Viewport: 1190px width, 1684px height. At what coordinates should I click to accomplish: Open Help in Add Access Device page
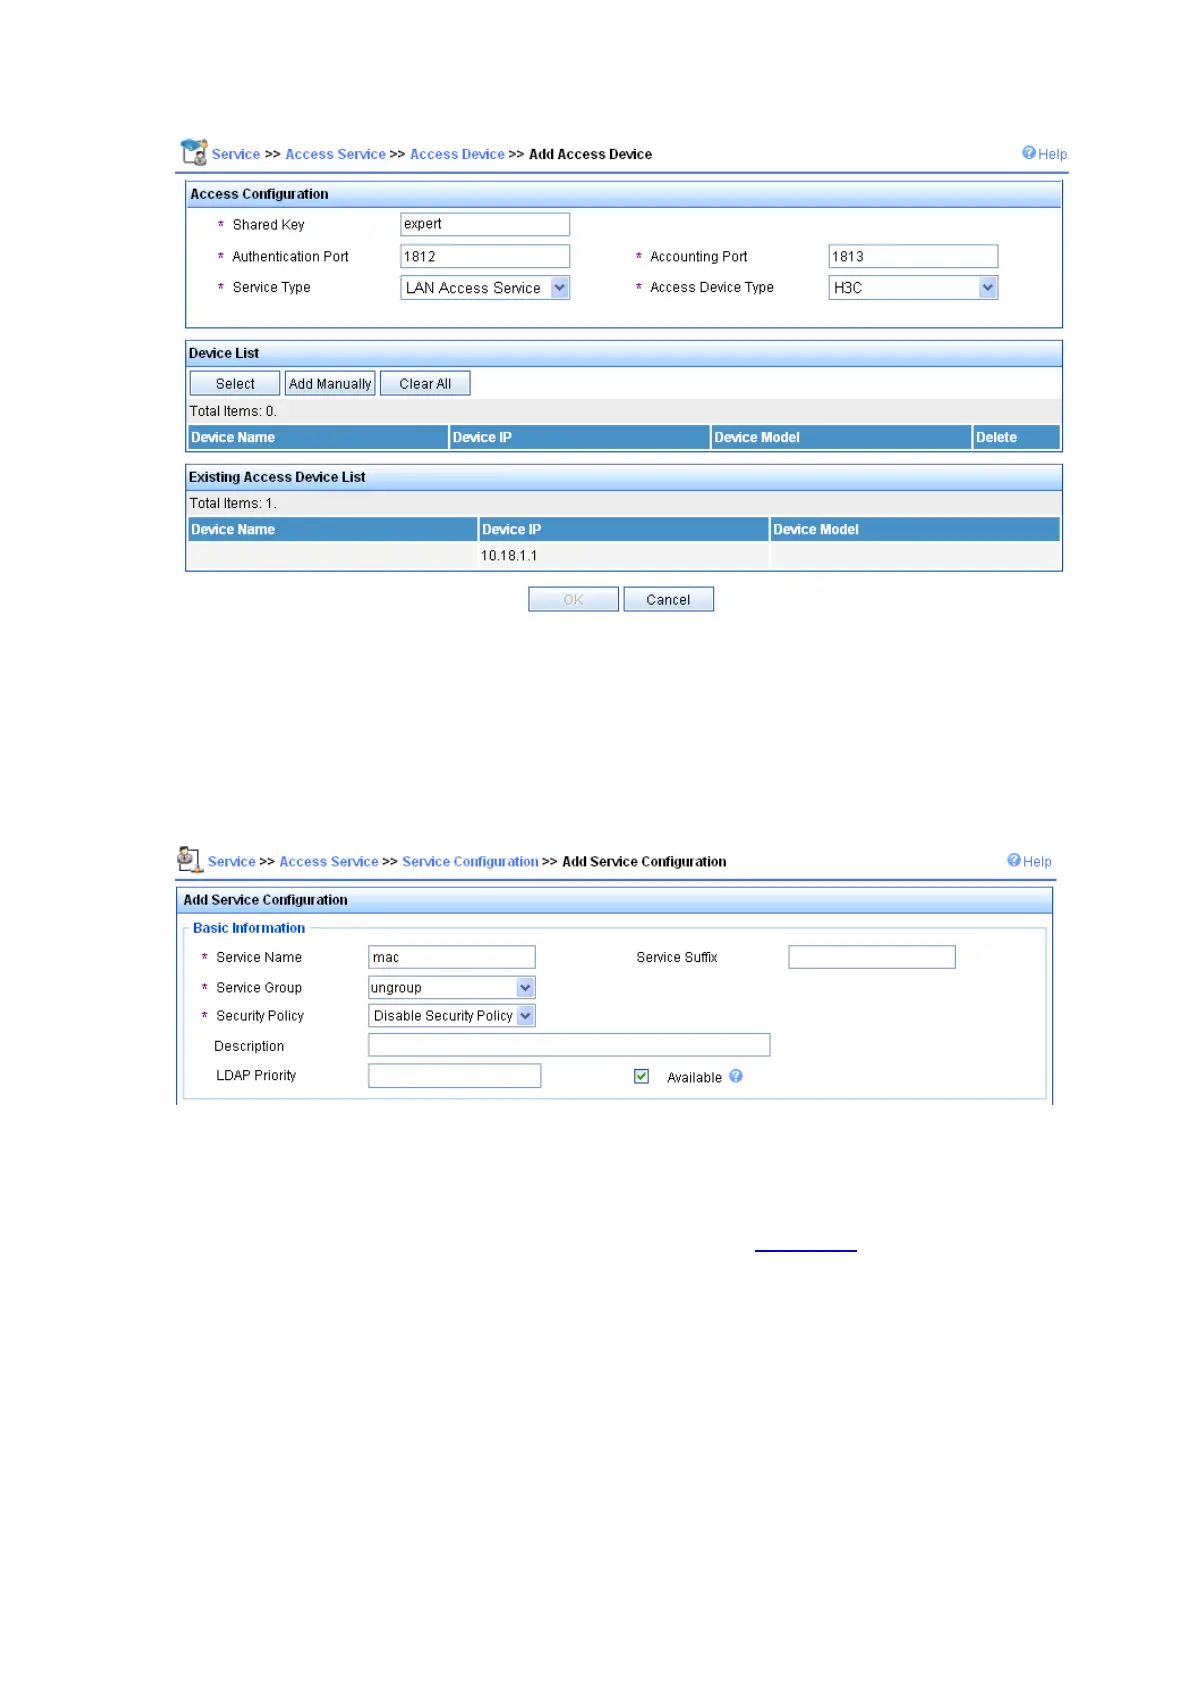pyautogui.click(x=1044, y=153)
